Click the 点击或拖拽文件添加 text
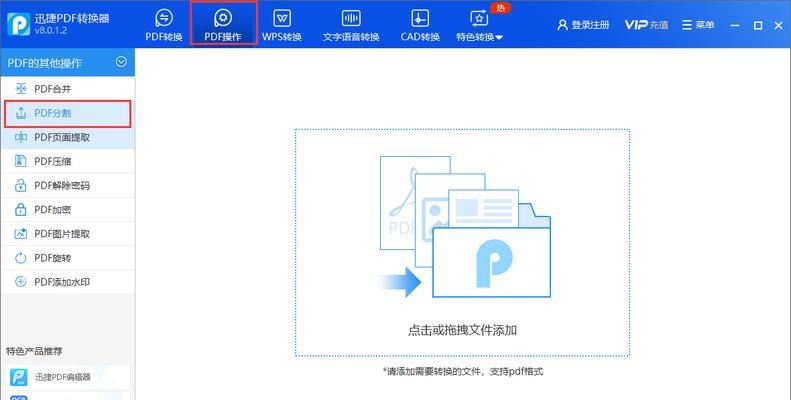The height and width of the screenshot is (400, 791). click(462, 330)
